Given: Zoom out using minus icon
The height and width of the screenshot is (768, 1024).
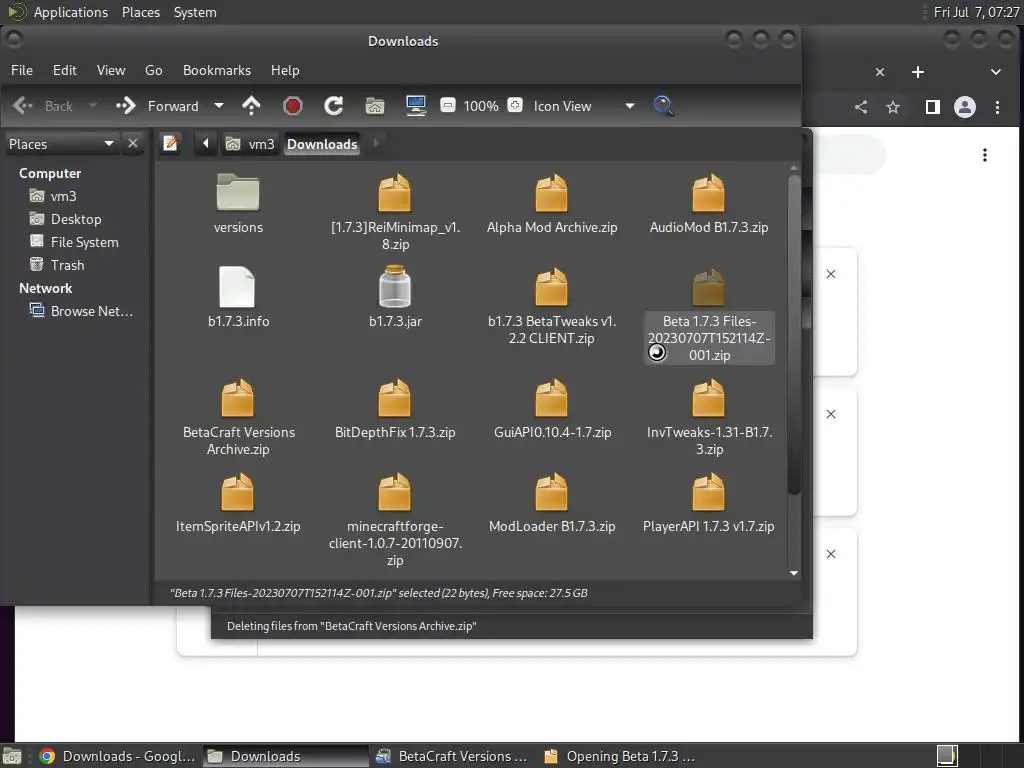Looking at the screenshot, I should pos(448,105).
